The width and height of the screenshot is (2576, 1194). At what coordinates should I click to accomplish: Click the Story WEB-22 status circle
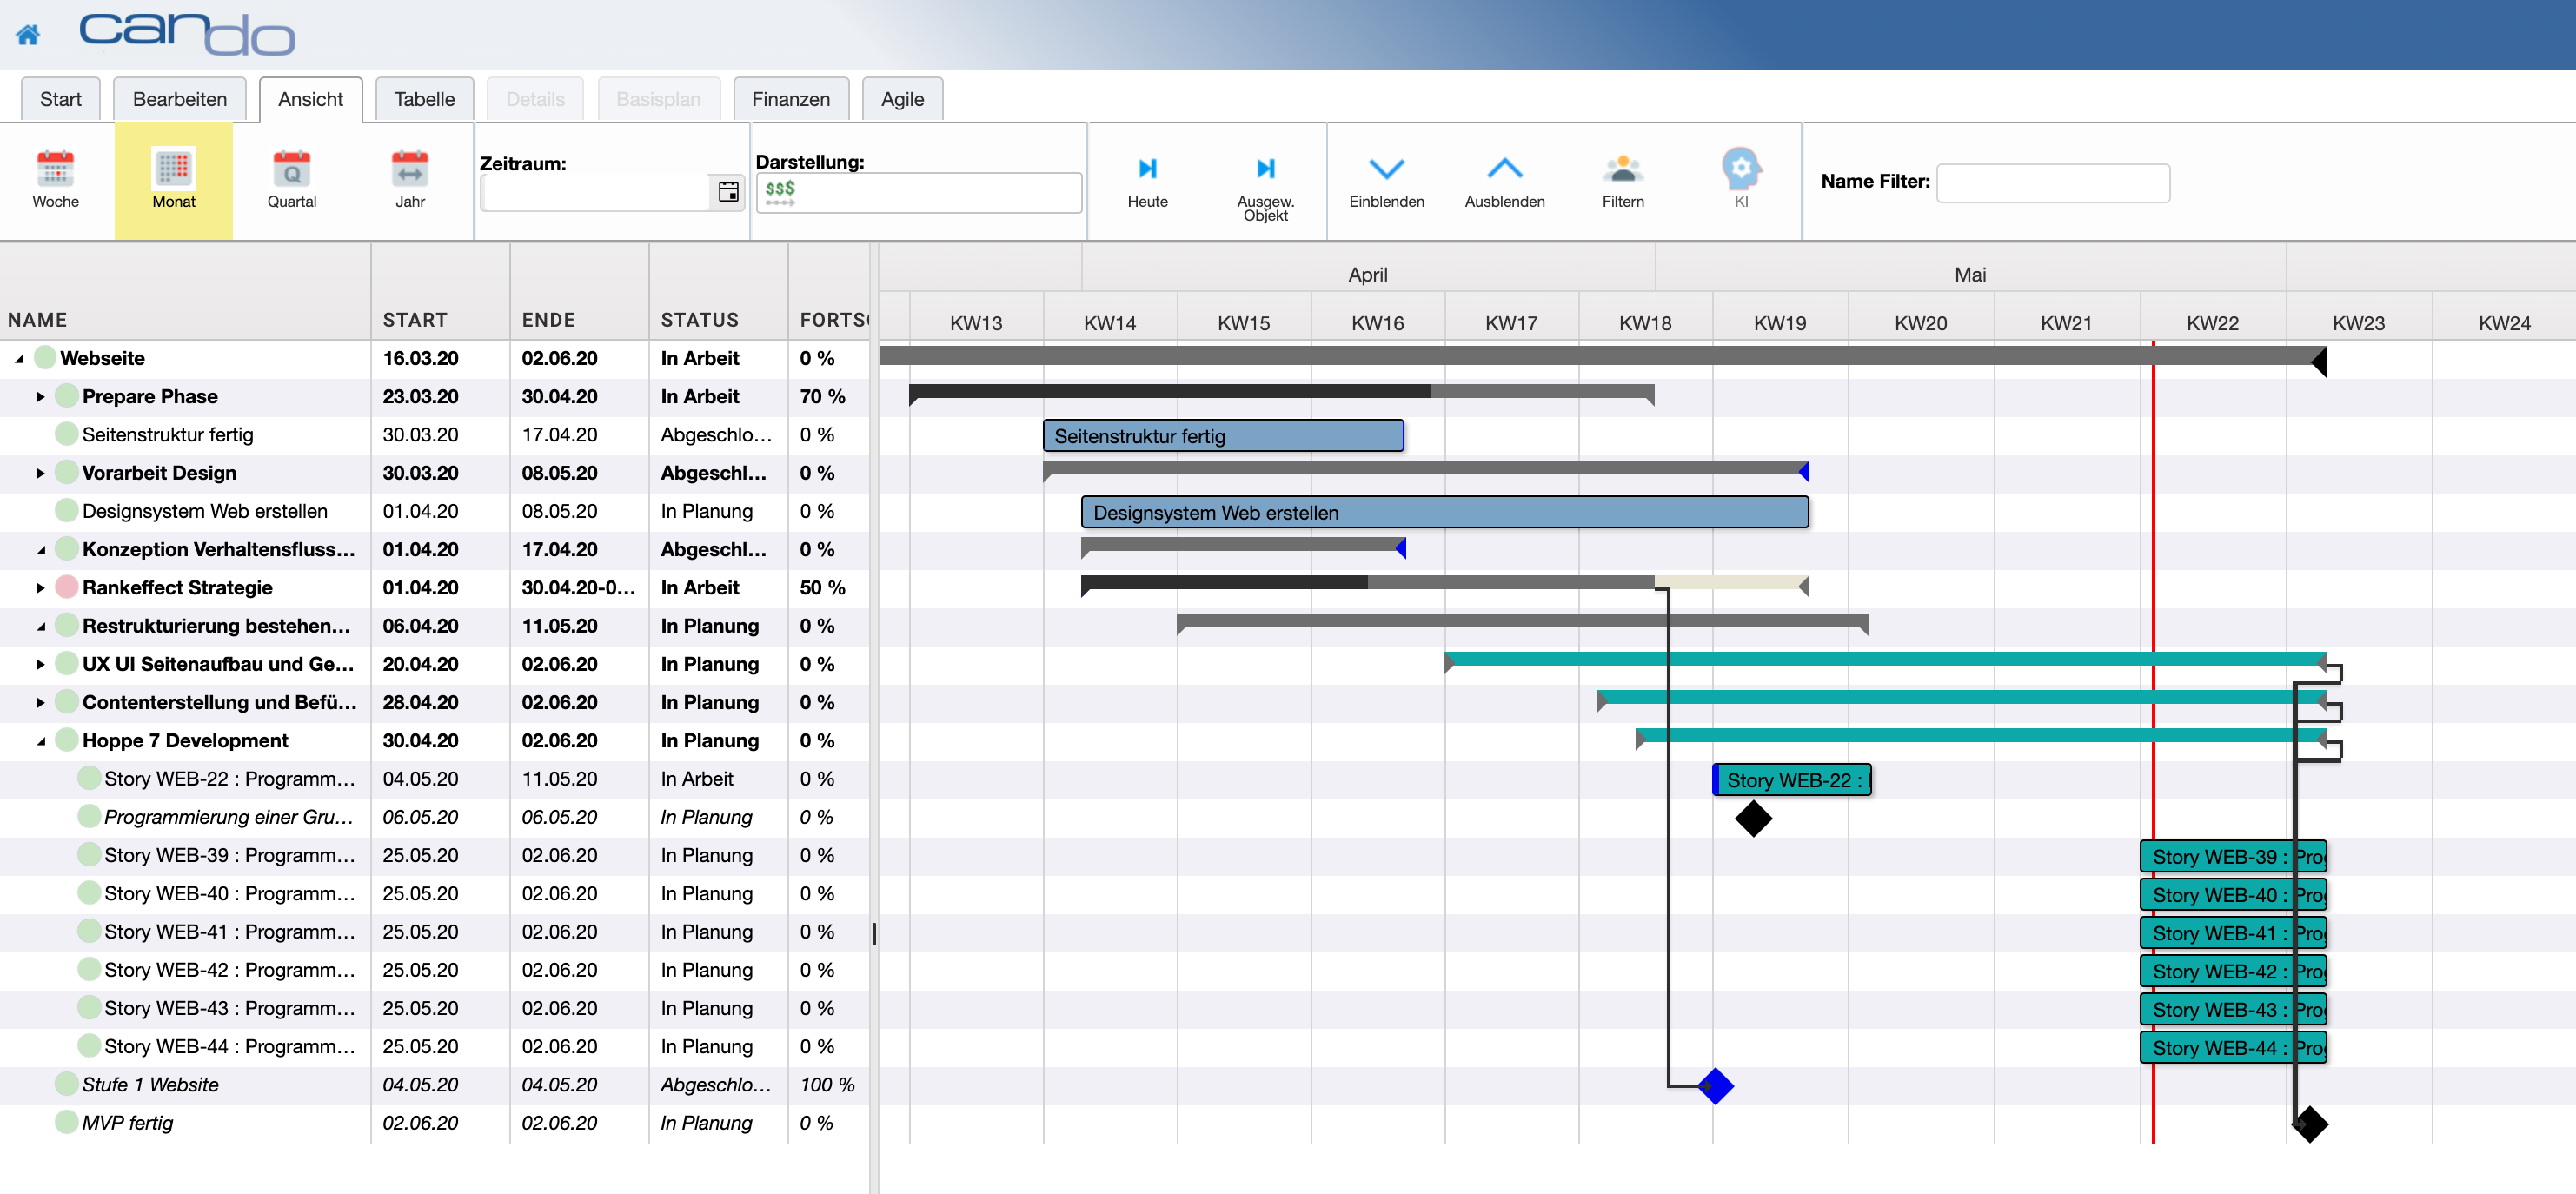[x=89, y=778]
